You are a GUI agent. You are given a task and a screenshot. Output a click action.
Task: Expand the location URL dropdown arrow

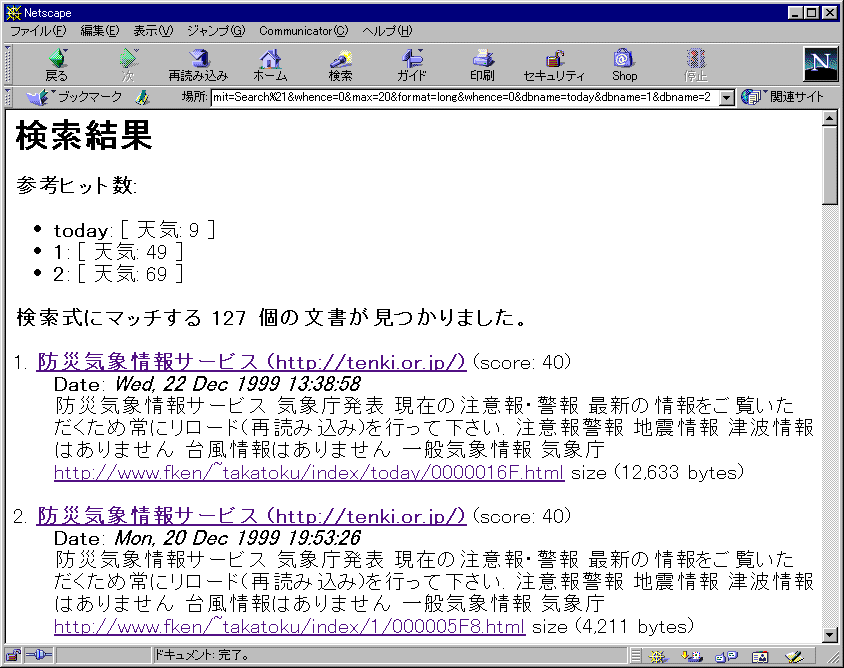(x=727, y=97)
